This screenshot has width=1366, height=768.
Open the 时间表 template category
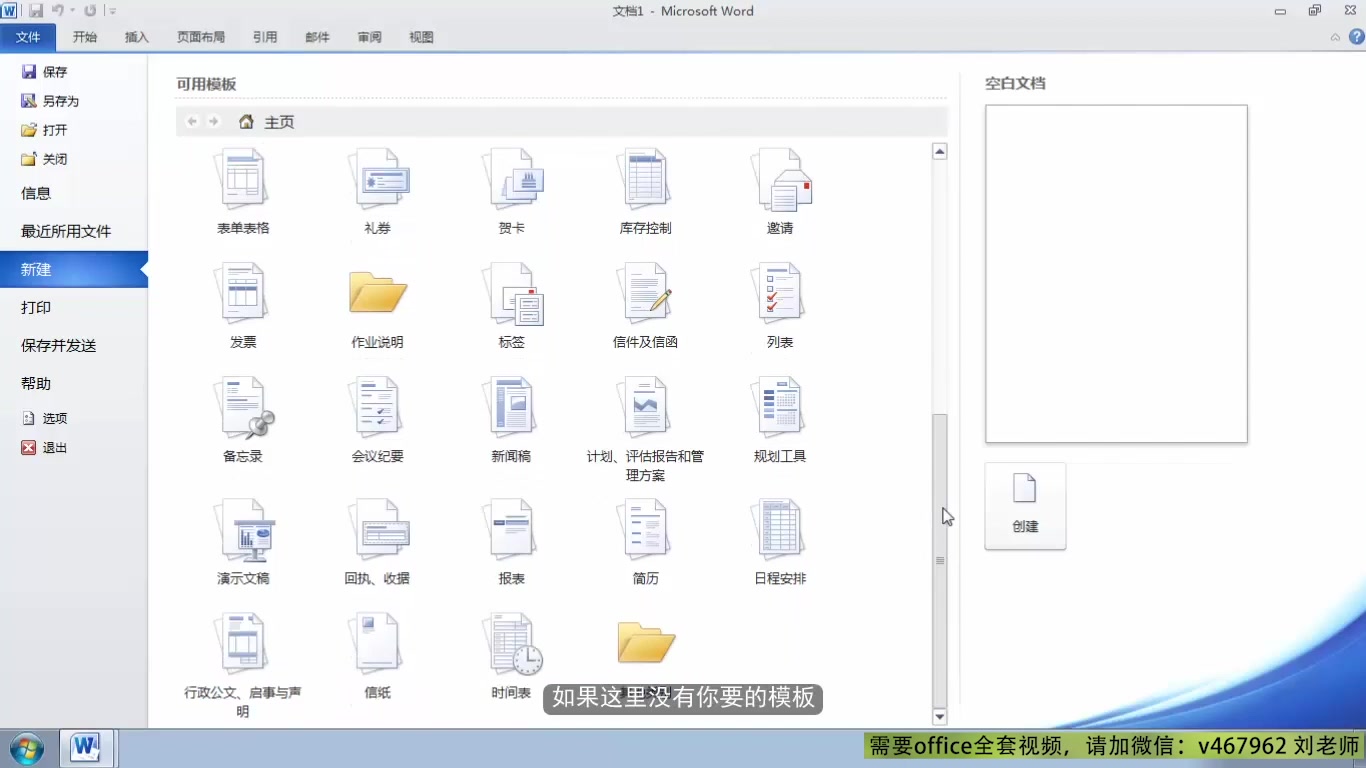tap(511, 656)
